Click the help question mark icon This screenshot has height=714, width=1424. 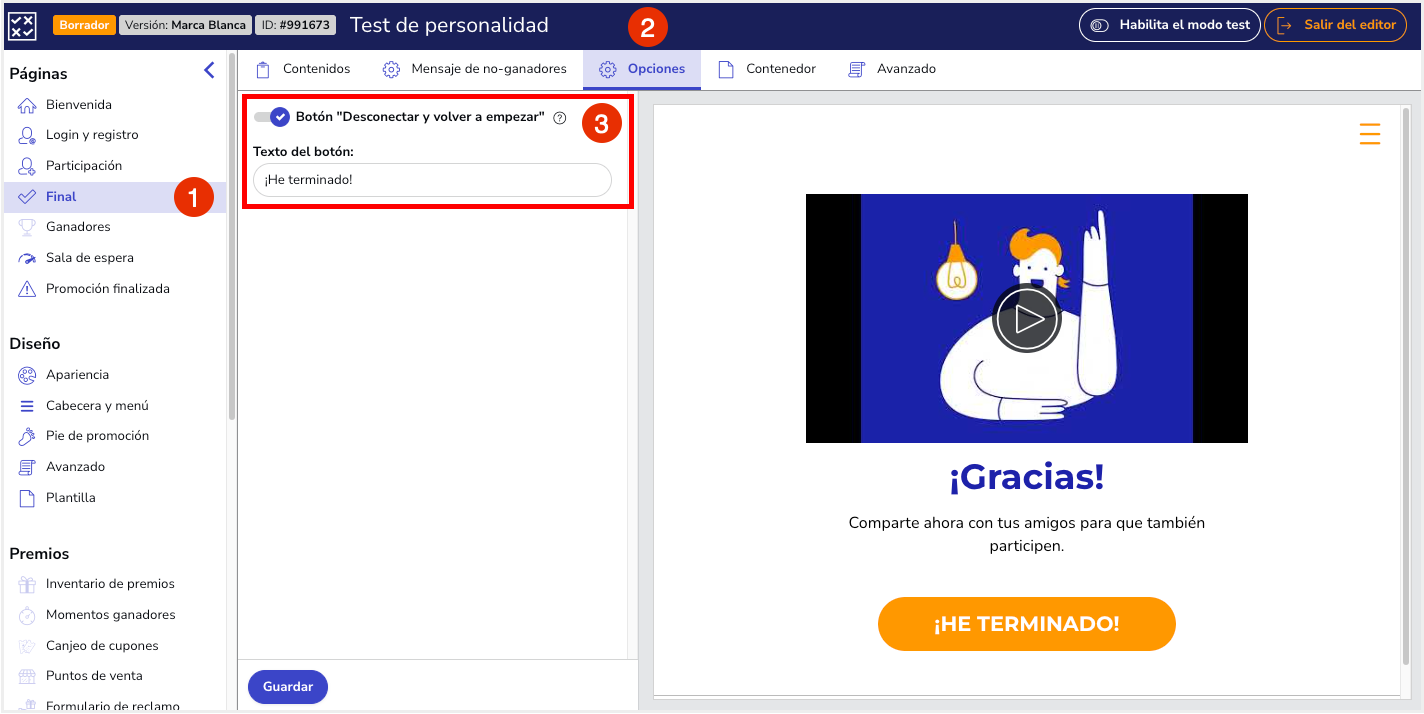point(560,118)
